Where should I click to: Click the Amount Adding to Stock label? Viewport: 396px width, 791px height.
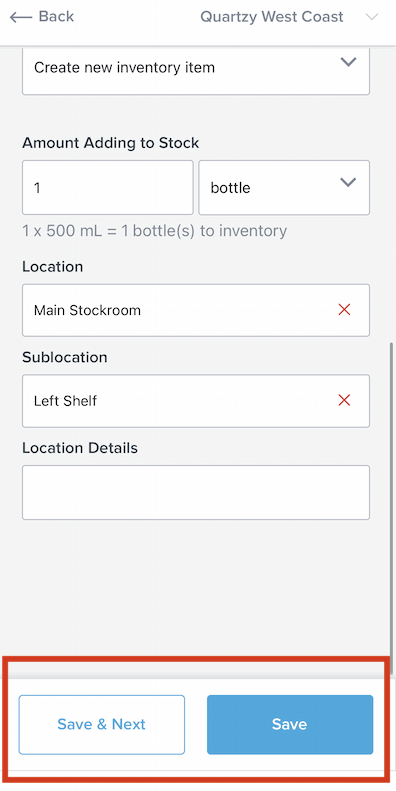110,143
